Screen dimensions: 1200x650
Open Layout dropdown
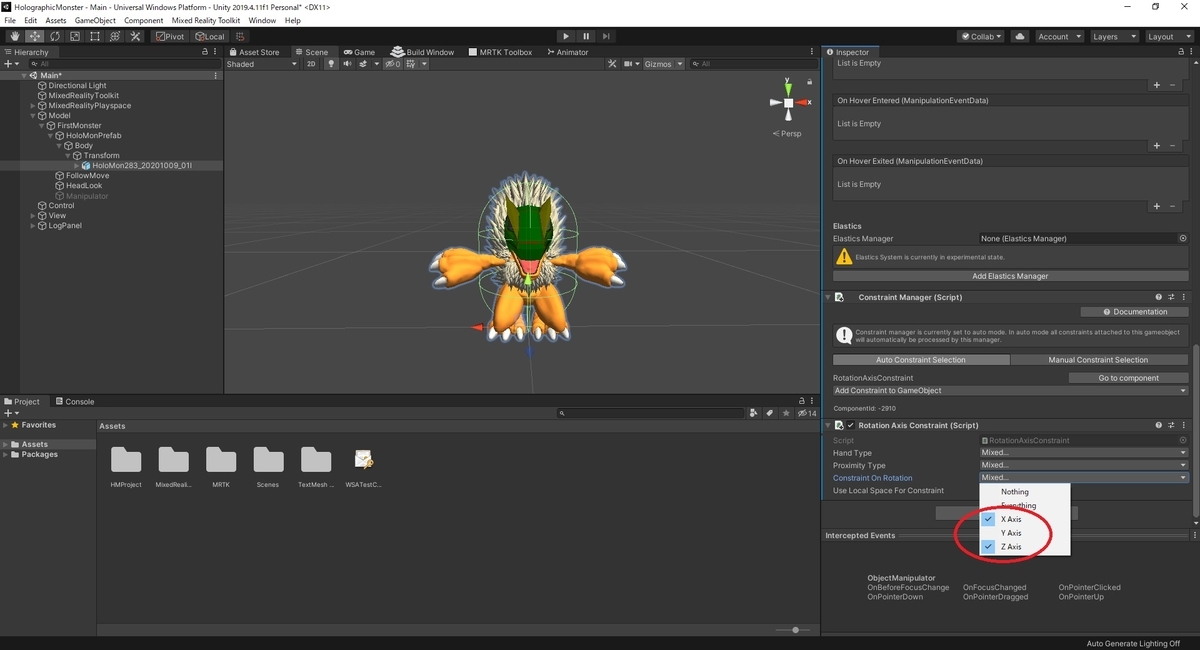(x=1168, y=36)
